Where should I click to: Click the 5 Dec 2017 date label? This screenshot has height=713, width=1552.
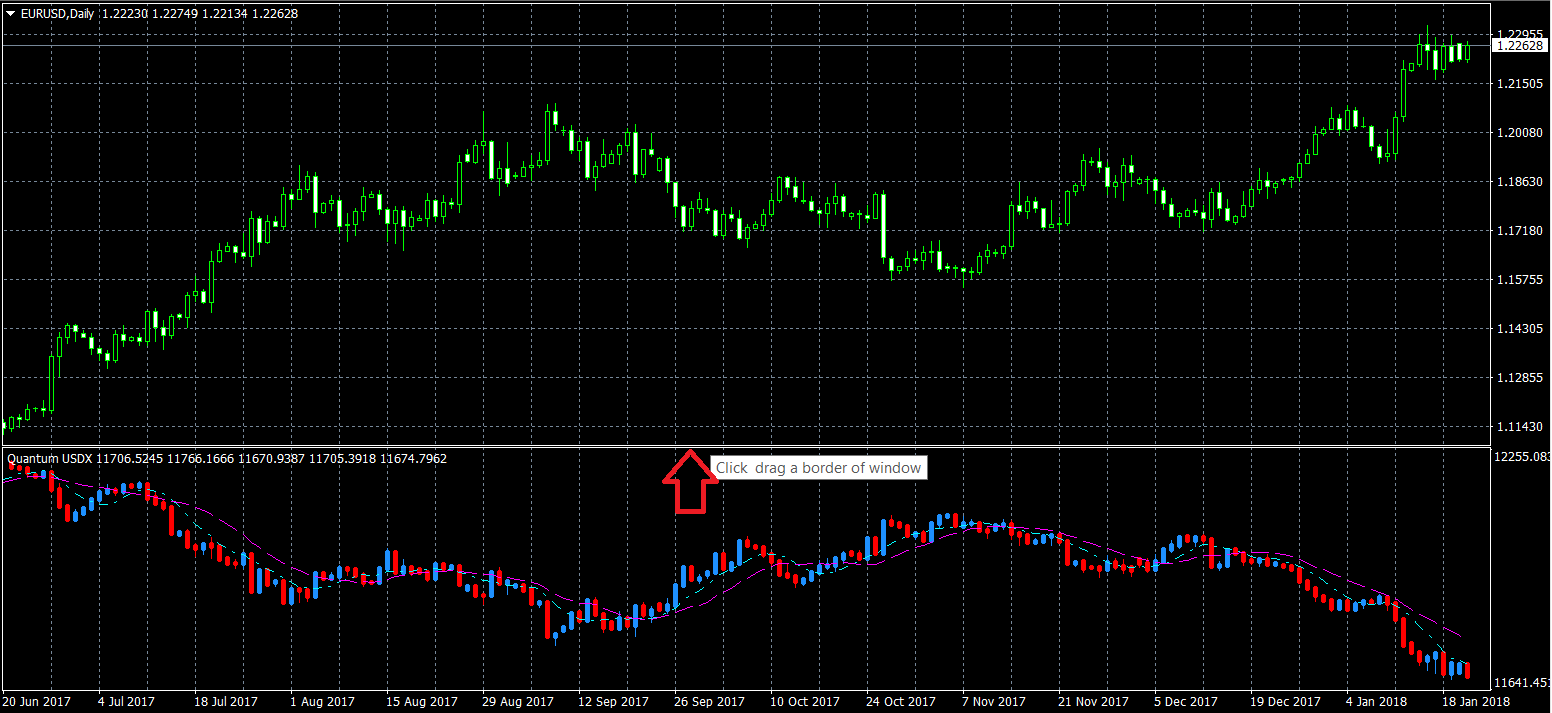coord(1186,702)
